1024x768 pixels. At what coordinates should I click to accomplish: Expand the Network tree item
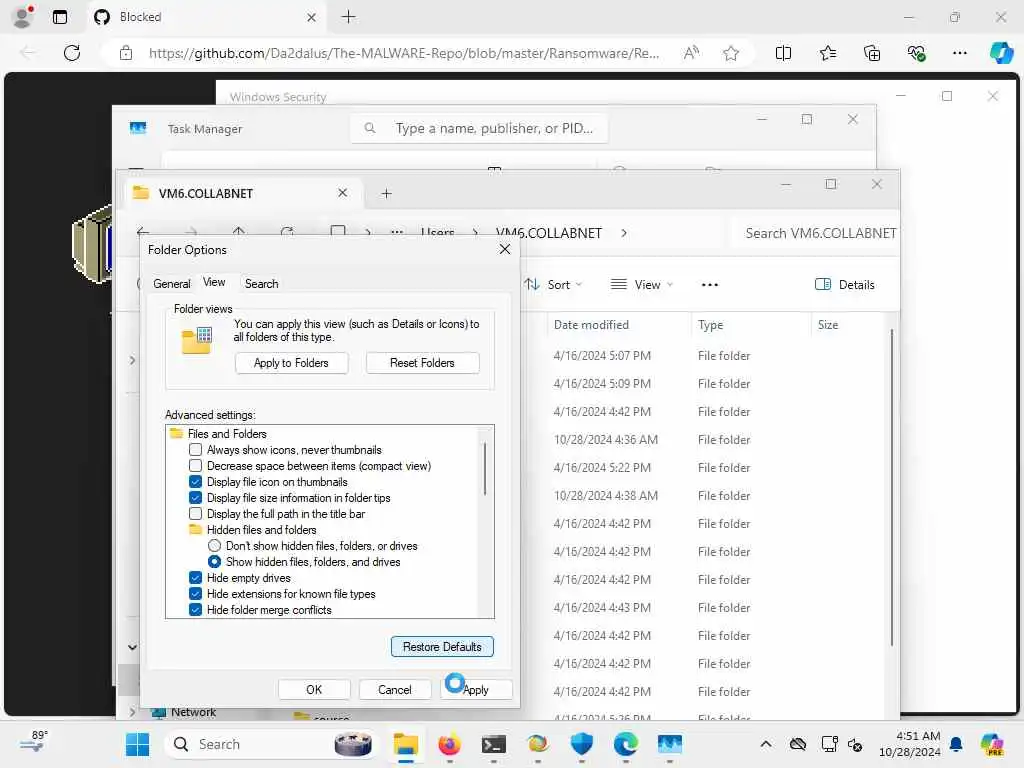[x=133, y=712]
